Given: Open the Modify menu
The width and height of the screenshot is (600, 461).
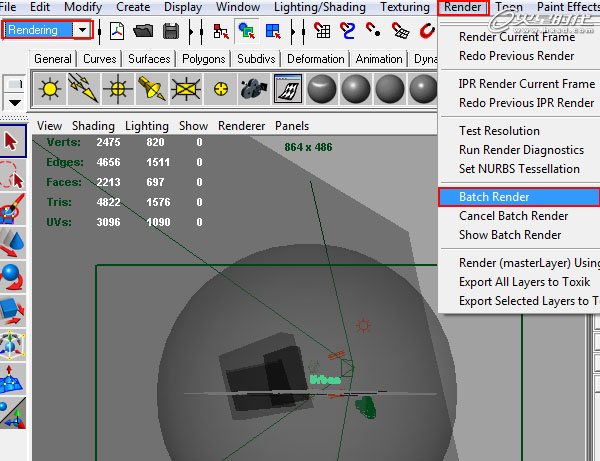Looking at the screenshot, I should (83, 7).
